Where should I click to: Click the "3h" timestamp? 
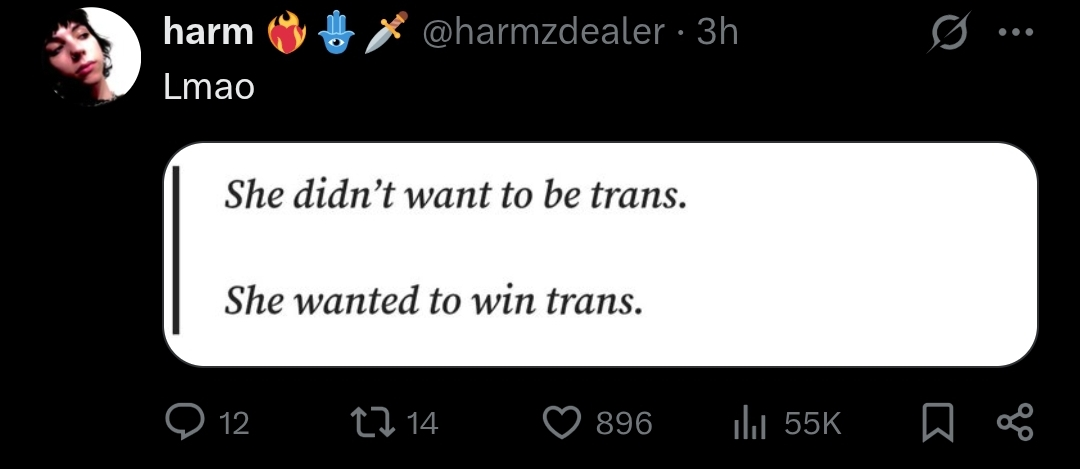tap(717, 33)
